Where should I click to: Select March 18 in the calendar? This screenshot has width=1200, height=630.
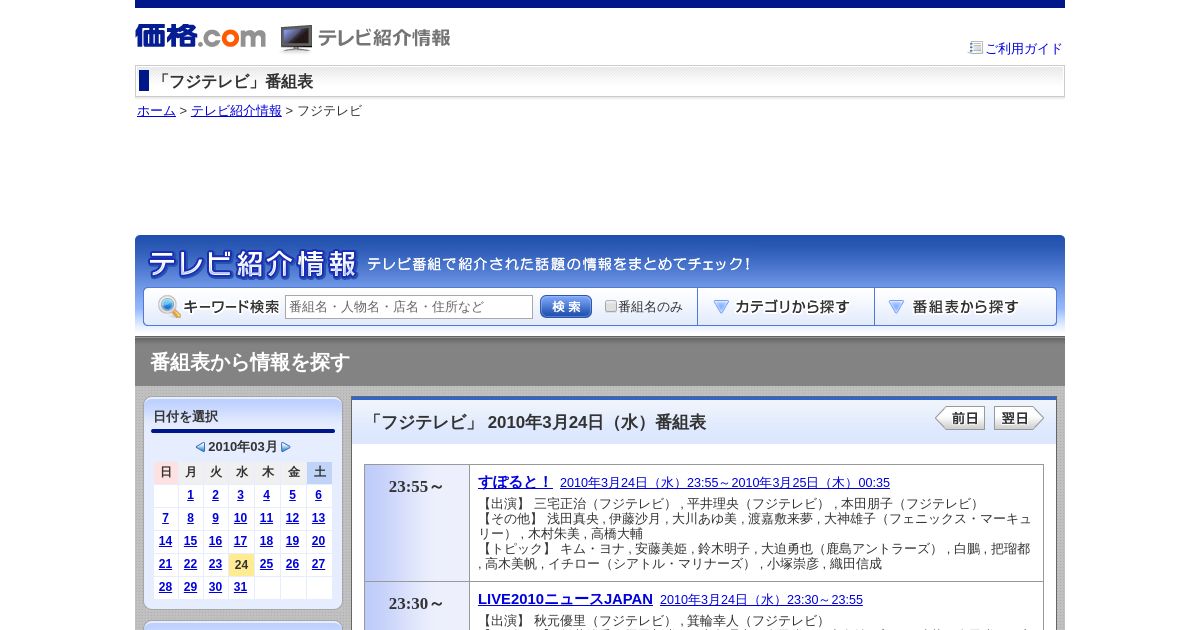266,541
